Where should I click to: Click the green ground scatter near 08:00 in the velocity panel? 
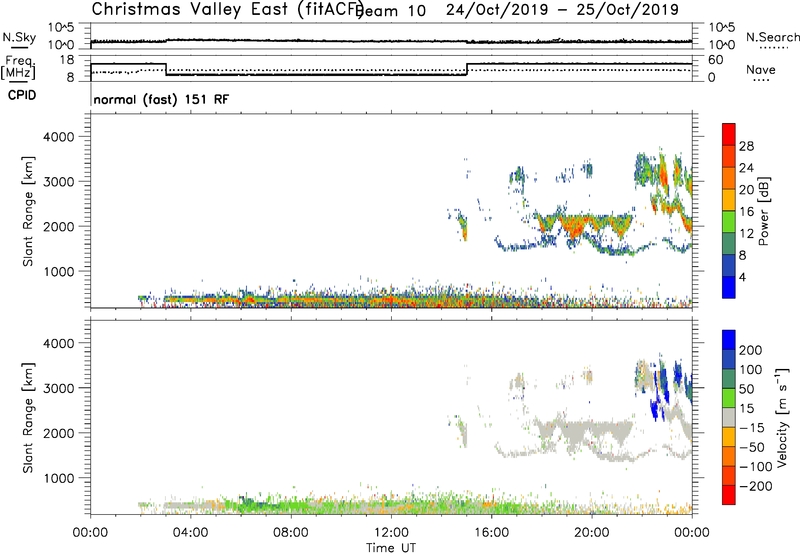coord(291,506)
